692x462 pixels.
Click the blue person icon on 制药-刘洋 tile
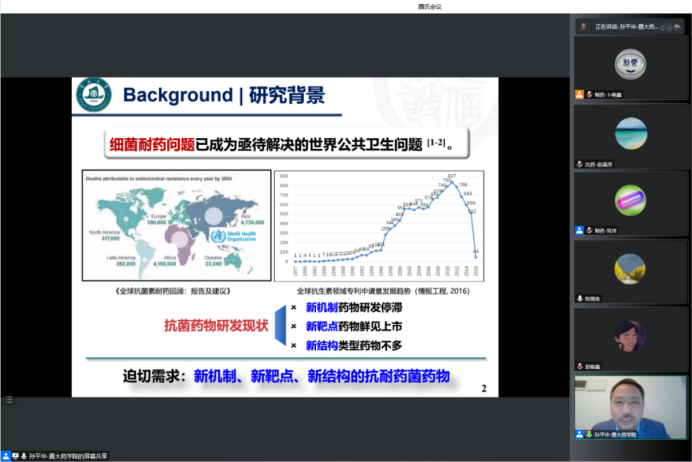pyautogui.click(x=579, y=230)
